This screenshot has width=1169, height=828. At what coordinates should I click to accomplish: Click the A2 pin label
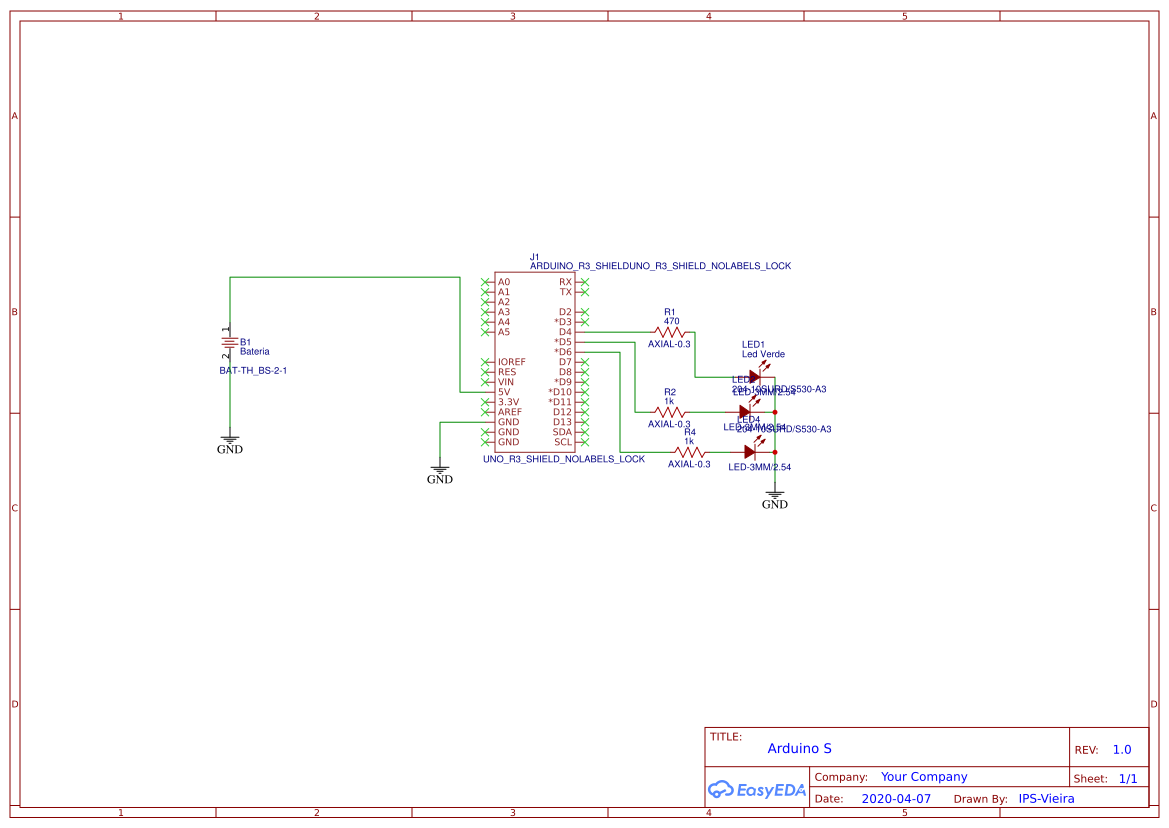click(504, 303)
